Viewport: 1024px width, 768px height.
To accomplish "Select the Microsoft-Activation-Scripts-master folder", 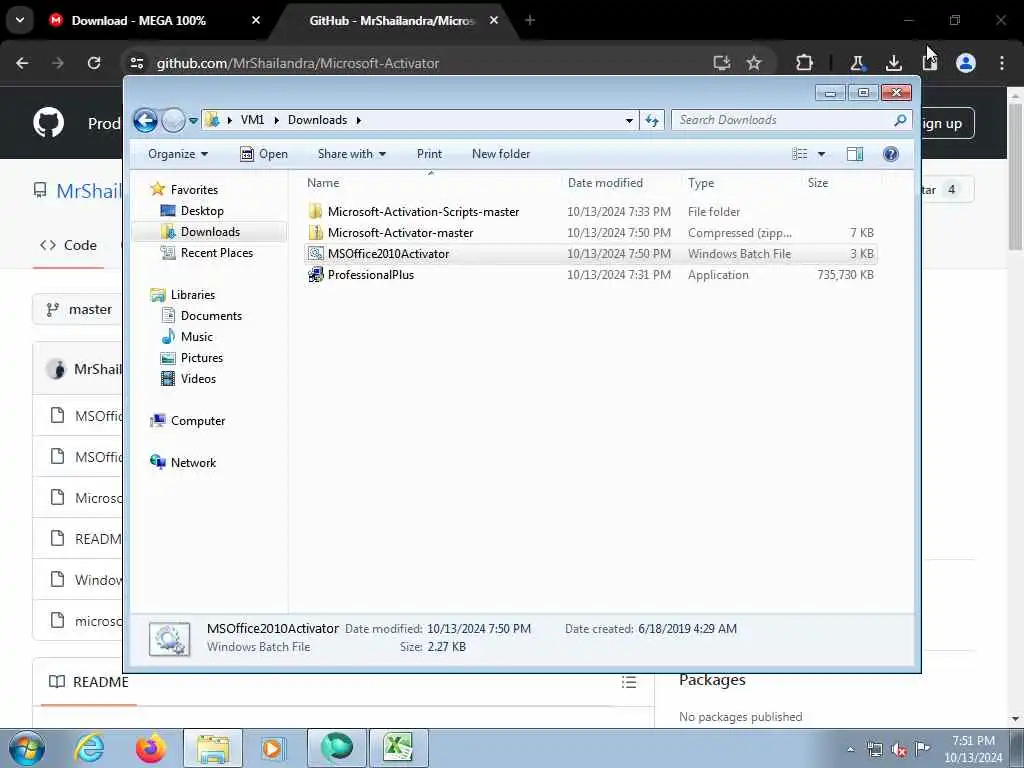I will (x=423, y=212).
